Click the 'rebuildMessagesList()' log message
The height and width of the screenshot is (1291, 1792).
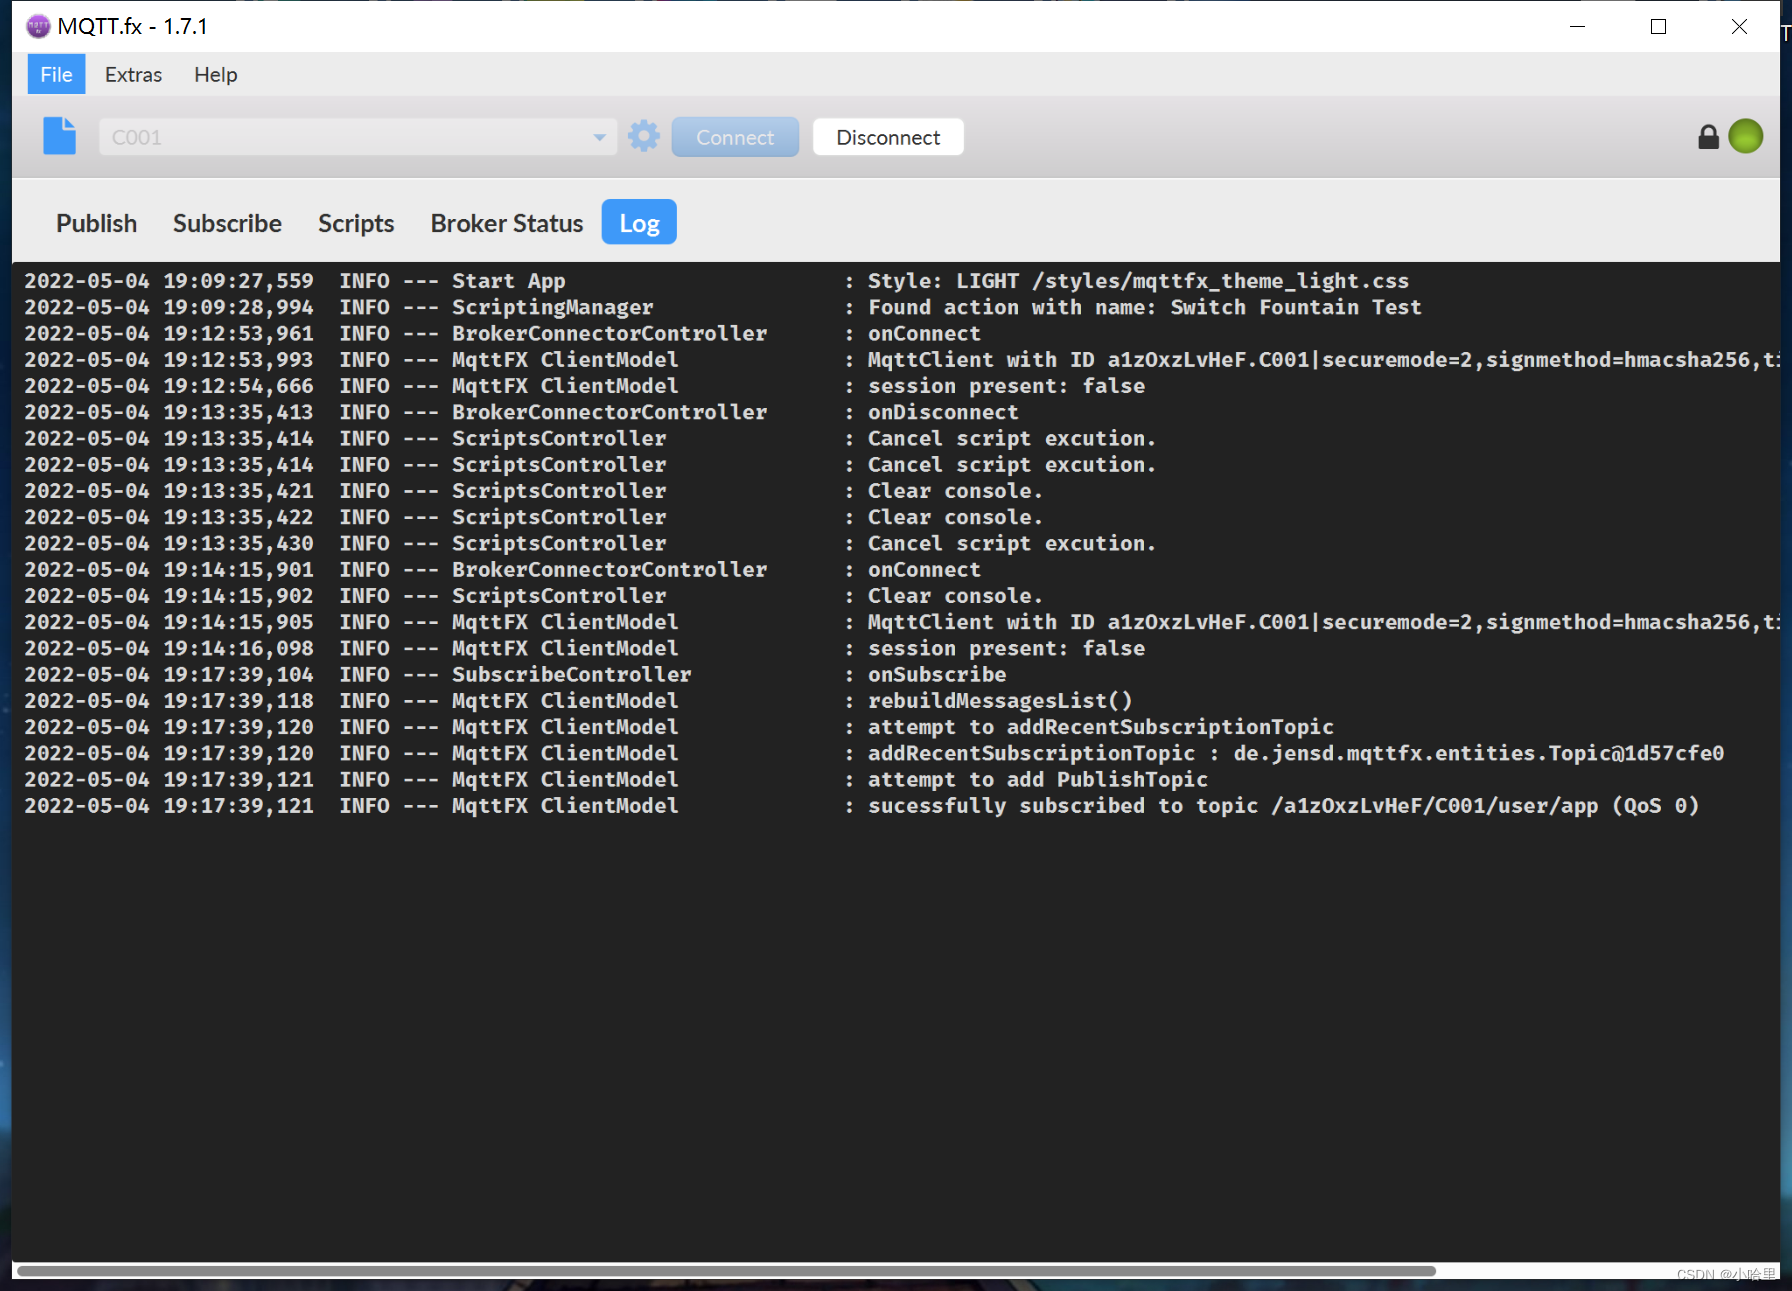pos(1000,700)
